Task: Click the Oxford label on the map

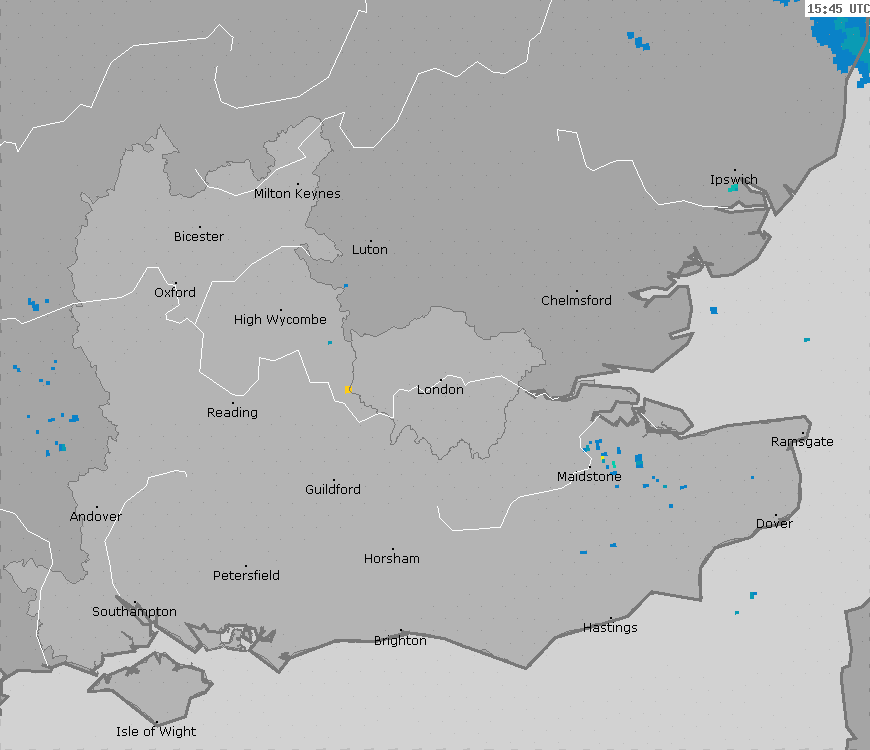Action: pyautogui.click(x=175, y=292)
